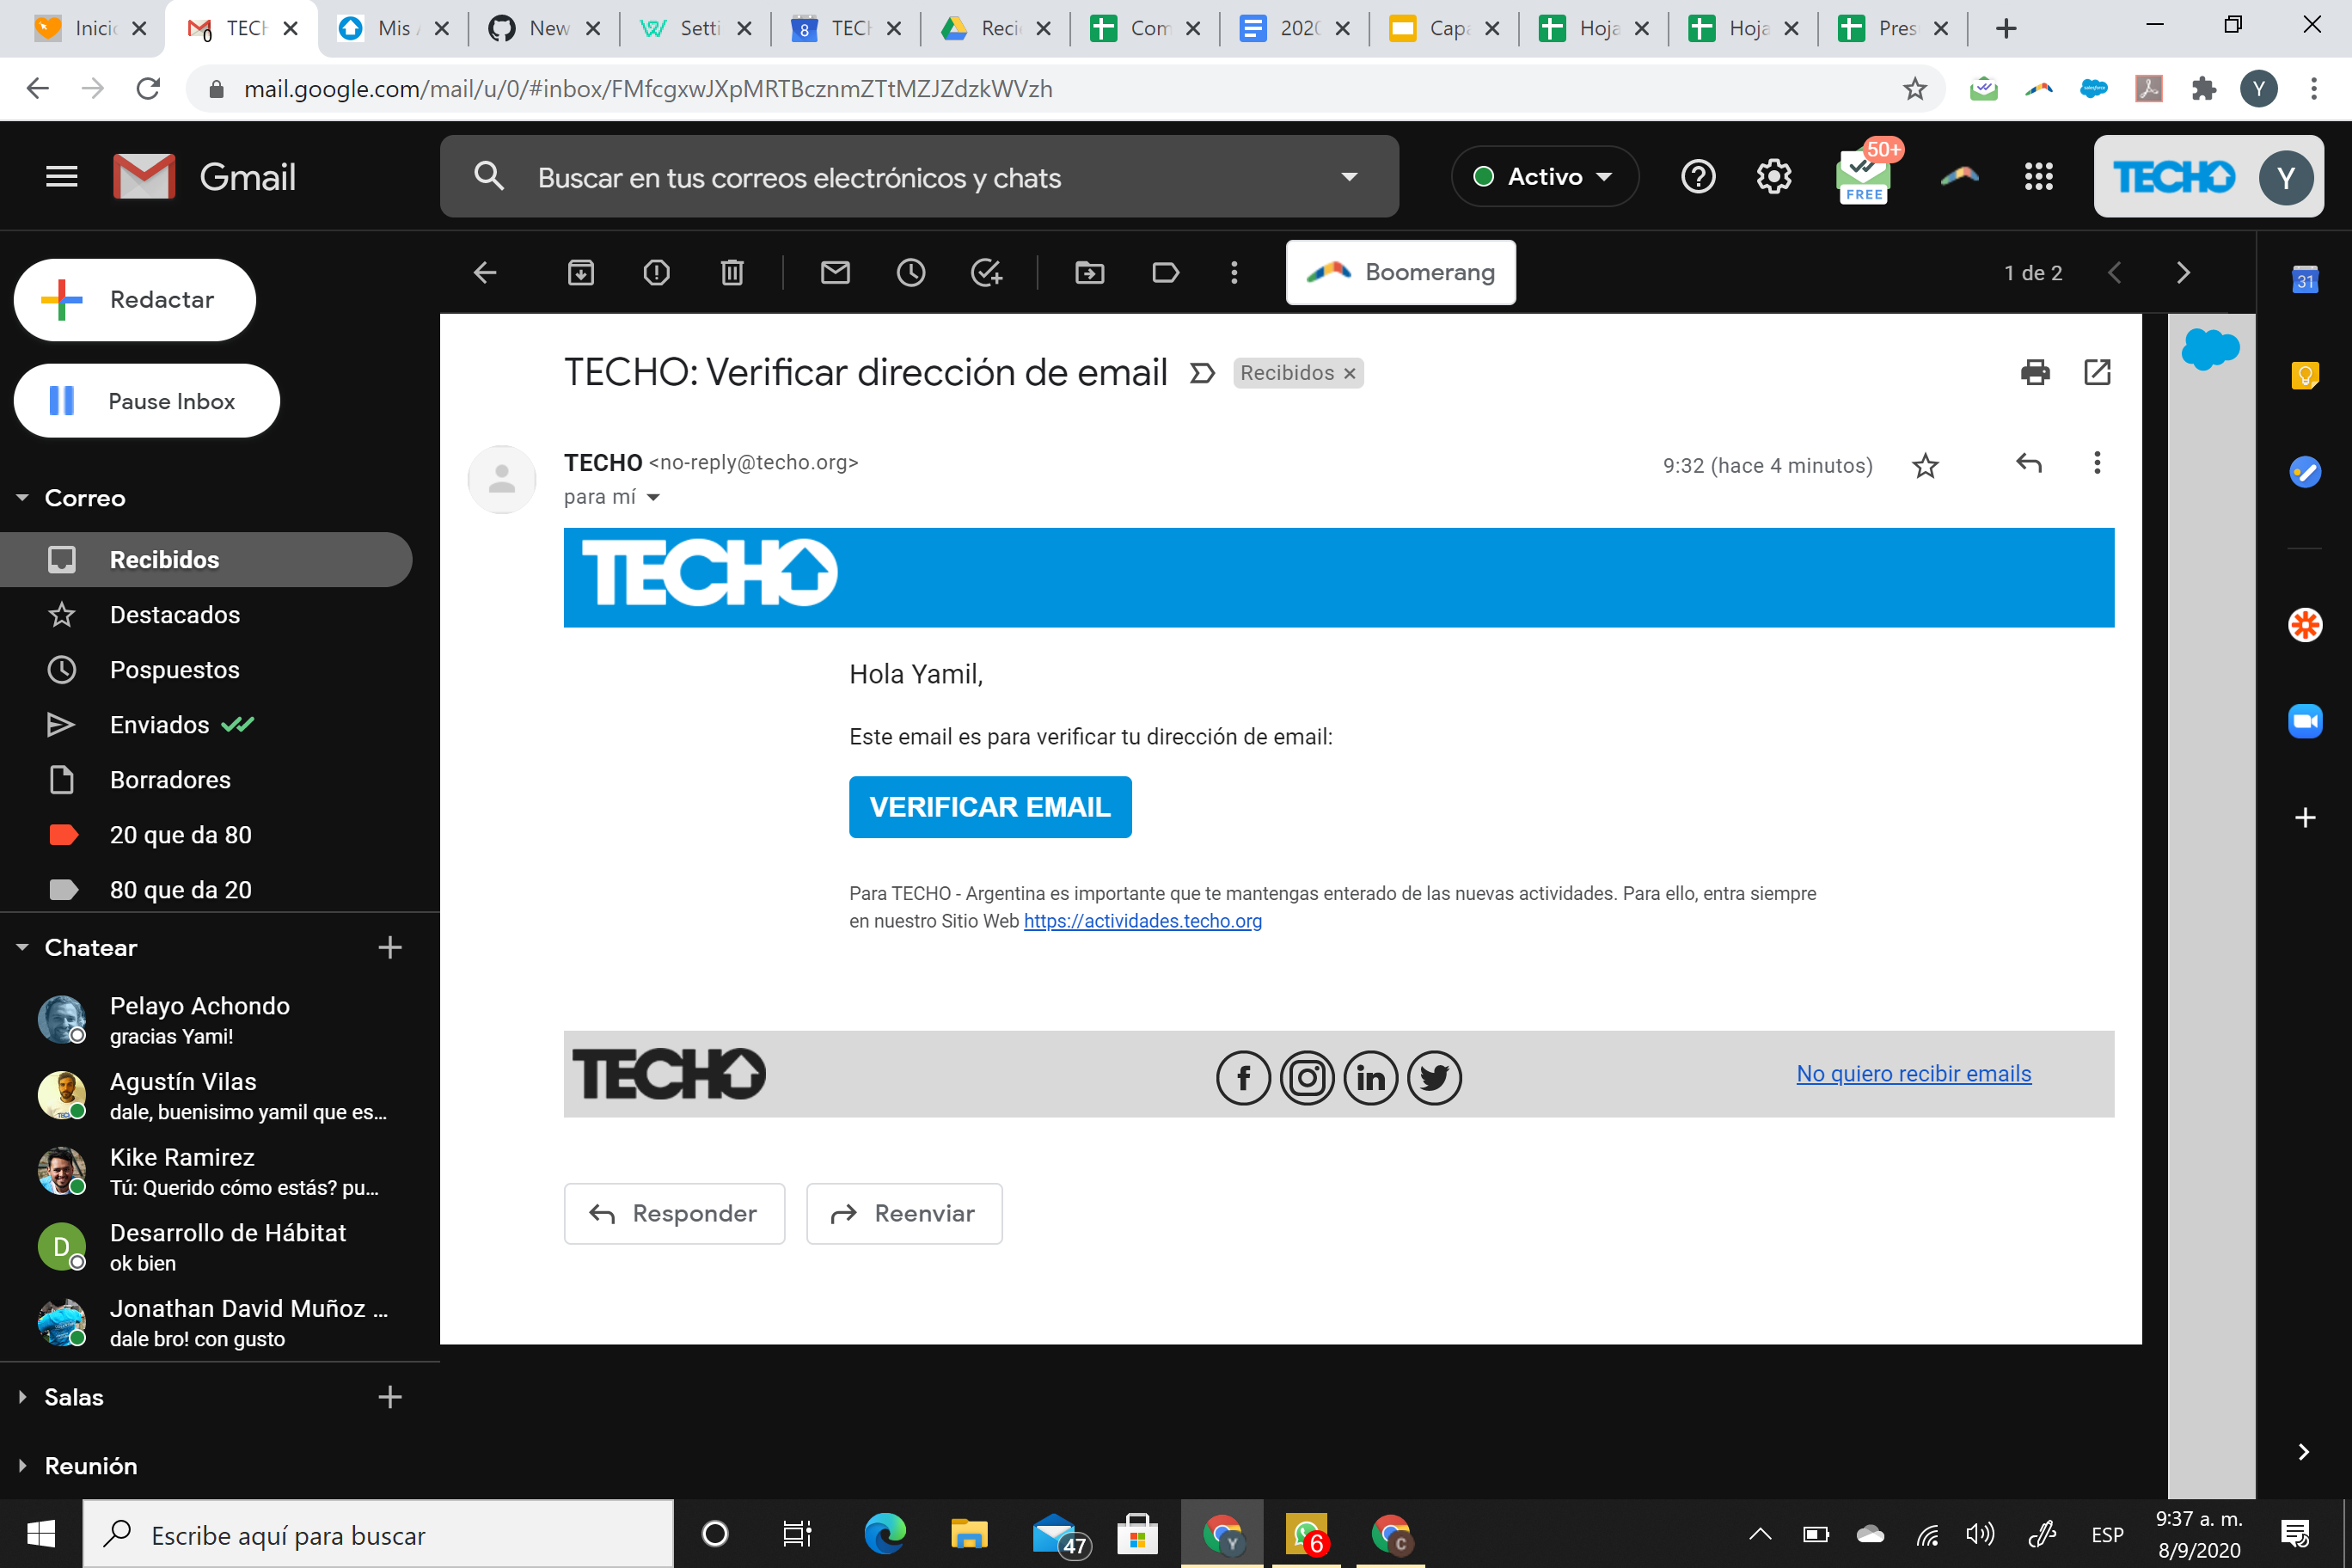
Task: Open the actividades.techo.org link
Action: (1142, 921)
